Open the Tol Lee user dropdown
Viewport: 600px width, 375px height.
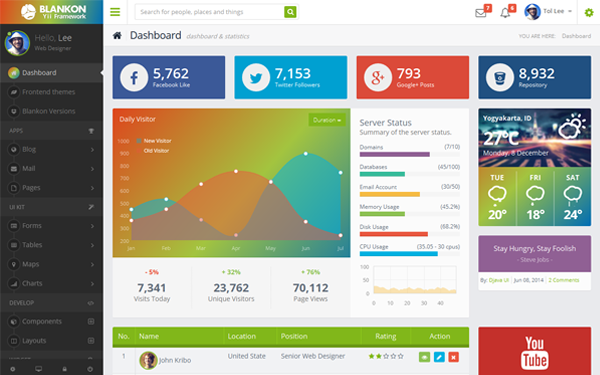[548, 11]
